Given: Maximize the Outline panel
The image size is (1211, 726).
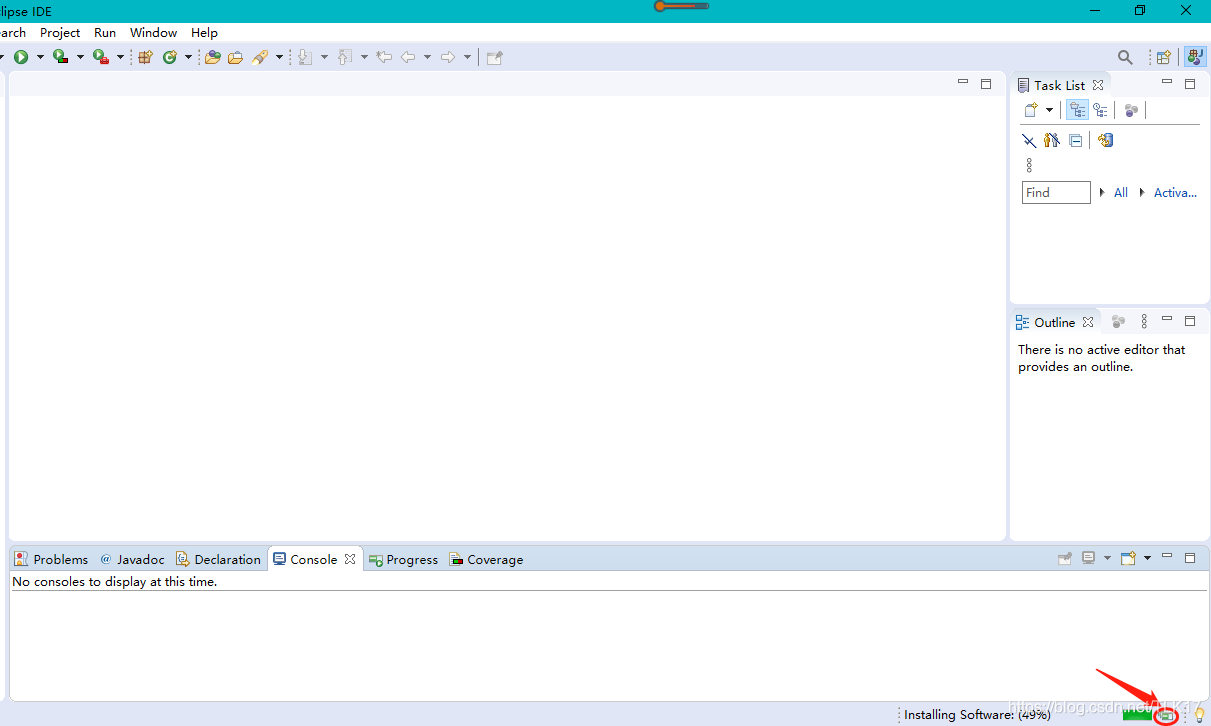Looking at the screenshot, I should click(1190, 321).
